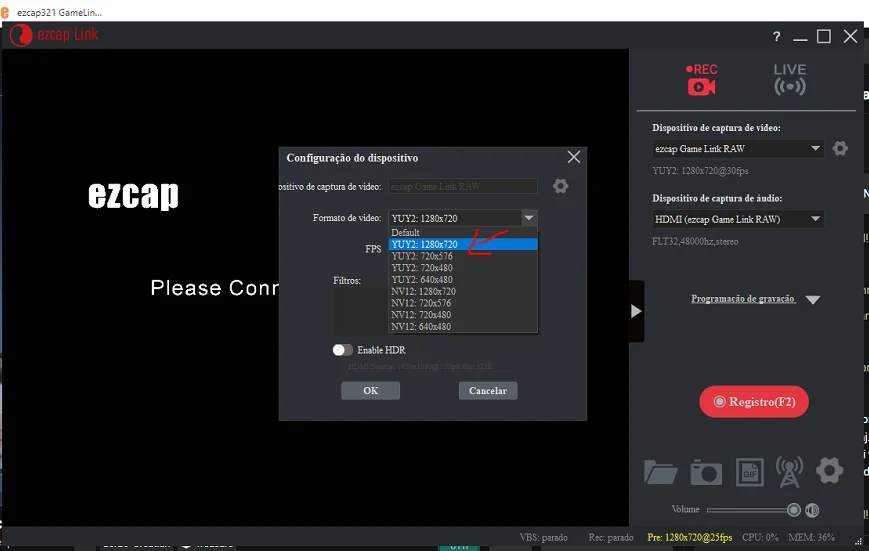This screenshot has width=869, height=551.
Task: Open video capture device settings gear
Action: [x=840, y=149]
